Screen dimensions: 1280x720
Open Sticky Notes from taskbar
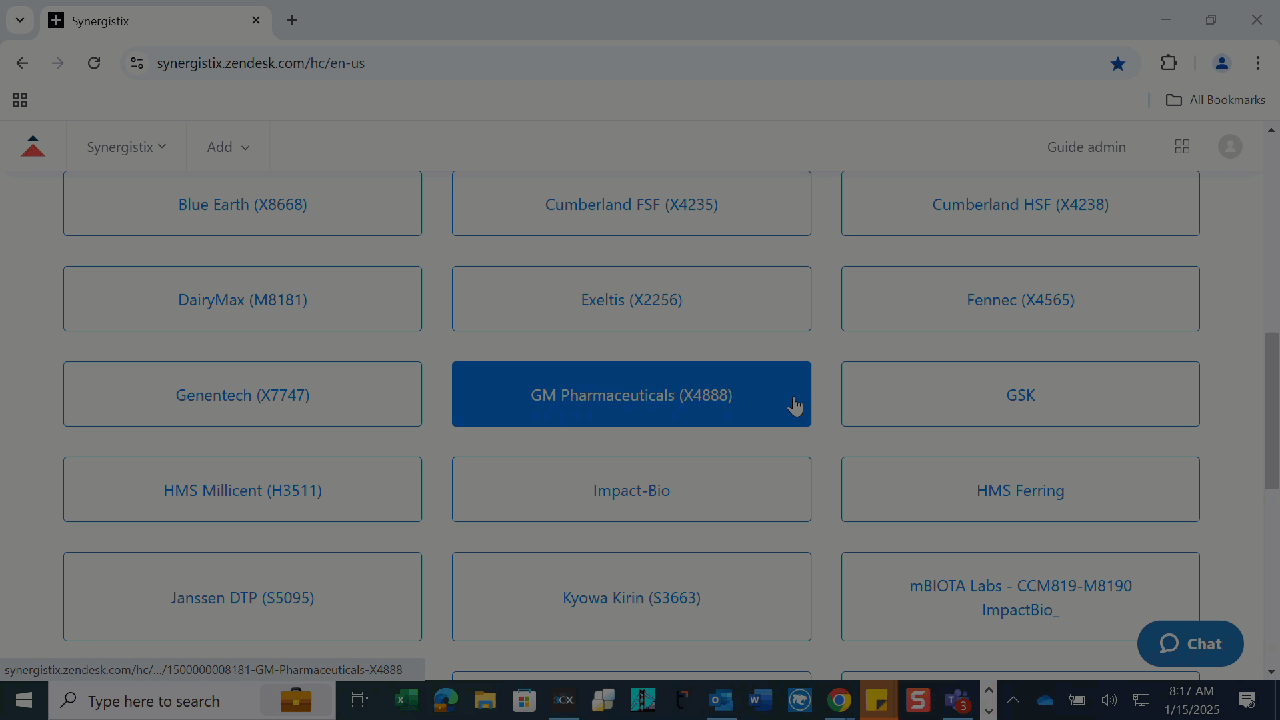[x=878, y=700]
